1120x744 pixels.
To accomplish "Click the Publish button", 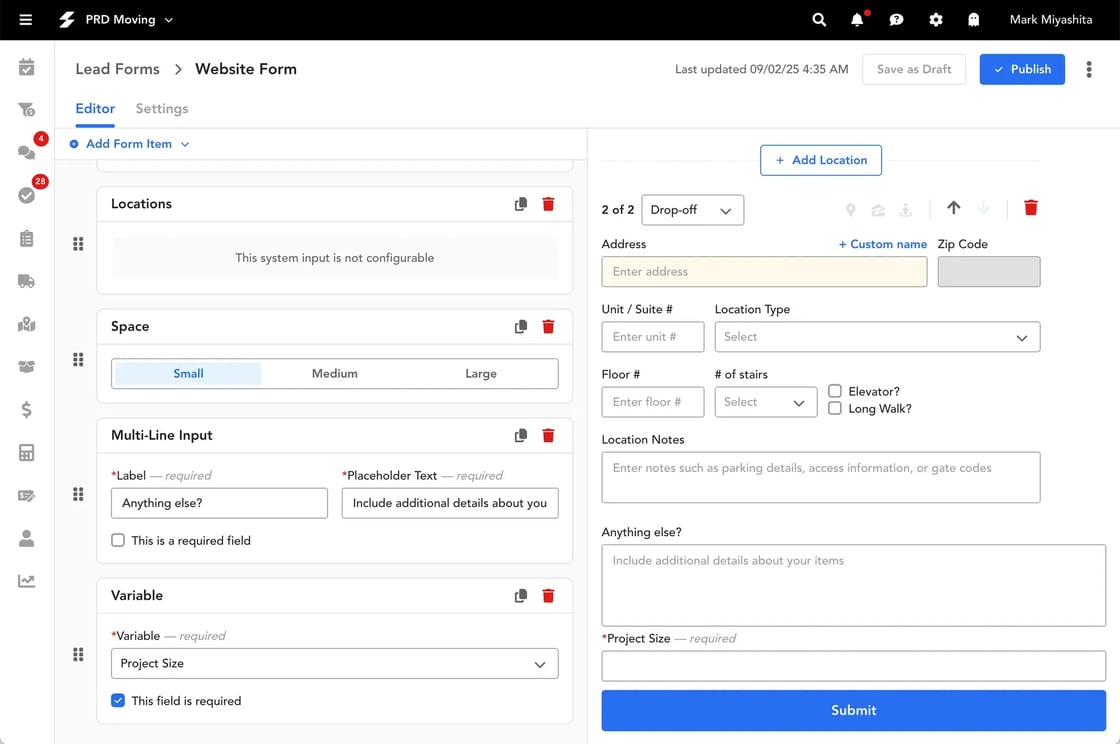I will [1021, 69].
